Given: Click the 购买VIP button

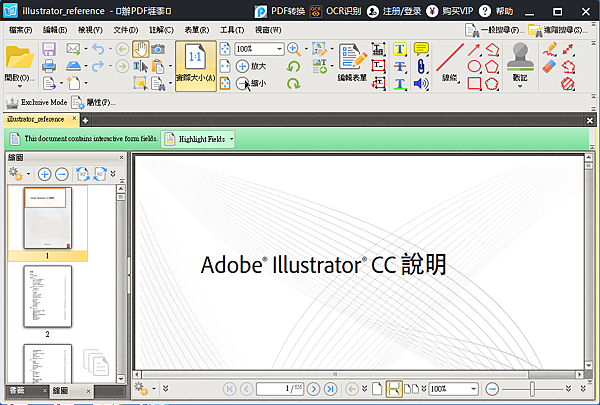Looking at the screenshot, I should (x=450, y=11).
